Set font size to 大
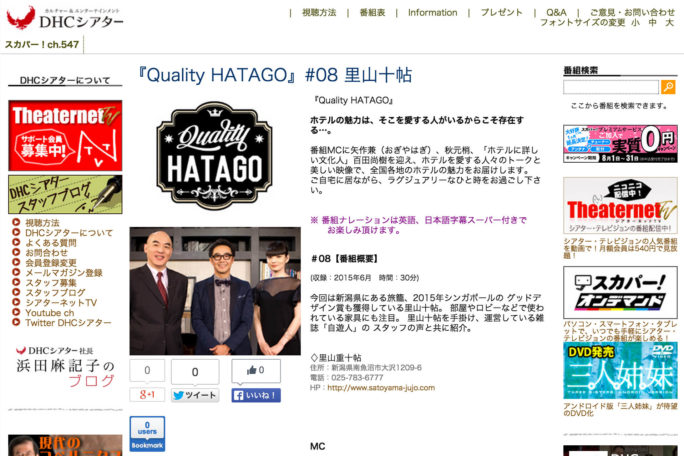684x456 pixels. (670, 23)
